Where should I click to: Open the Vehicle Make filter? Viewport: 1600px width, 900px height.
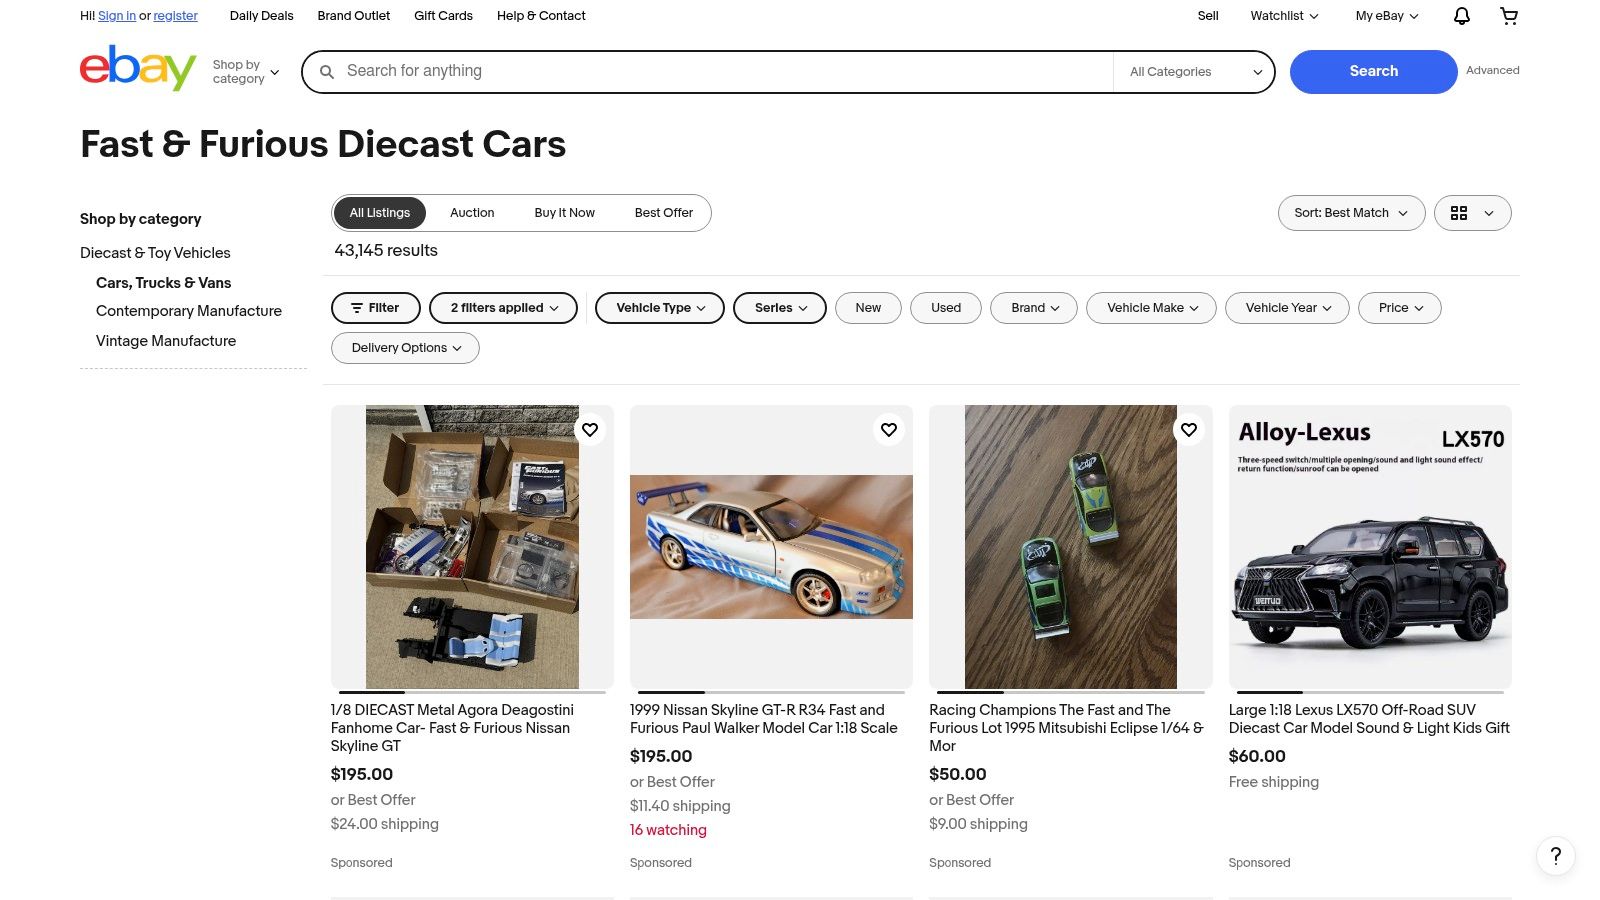pyautogui.click(x=1151, y=308)
